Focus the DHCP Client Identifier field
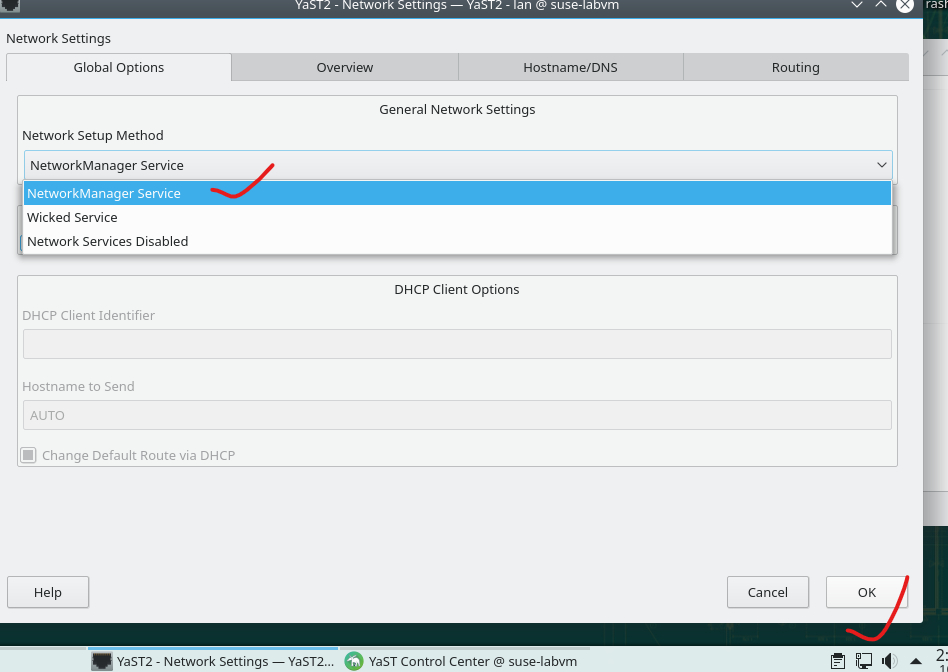The width and height of the screenshot is (948, 672). pyautogui.click(x=457, y=344)
